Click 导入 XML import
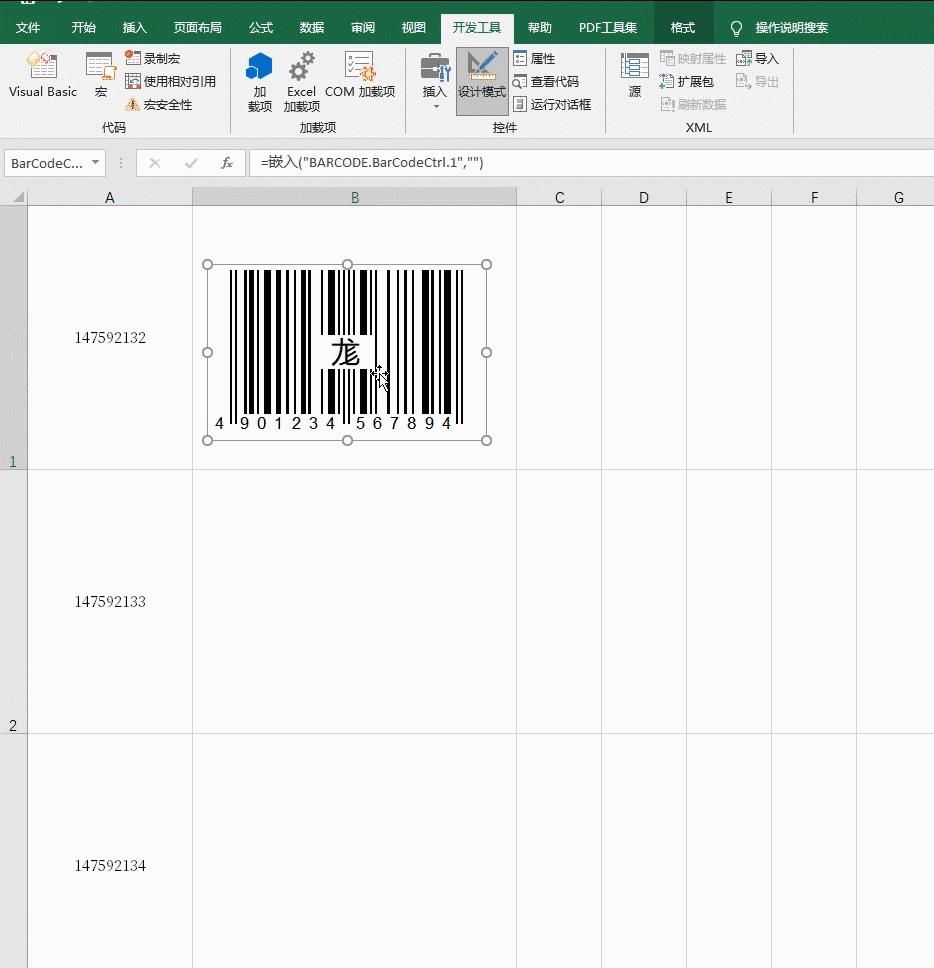This screenshot has height=968, width=934. [757, 58]
